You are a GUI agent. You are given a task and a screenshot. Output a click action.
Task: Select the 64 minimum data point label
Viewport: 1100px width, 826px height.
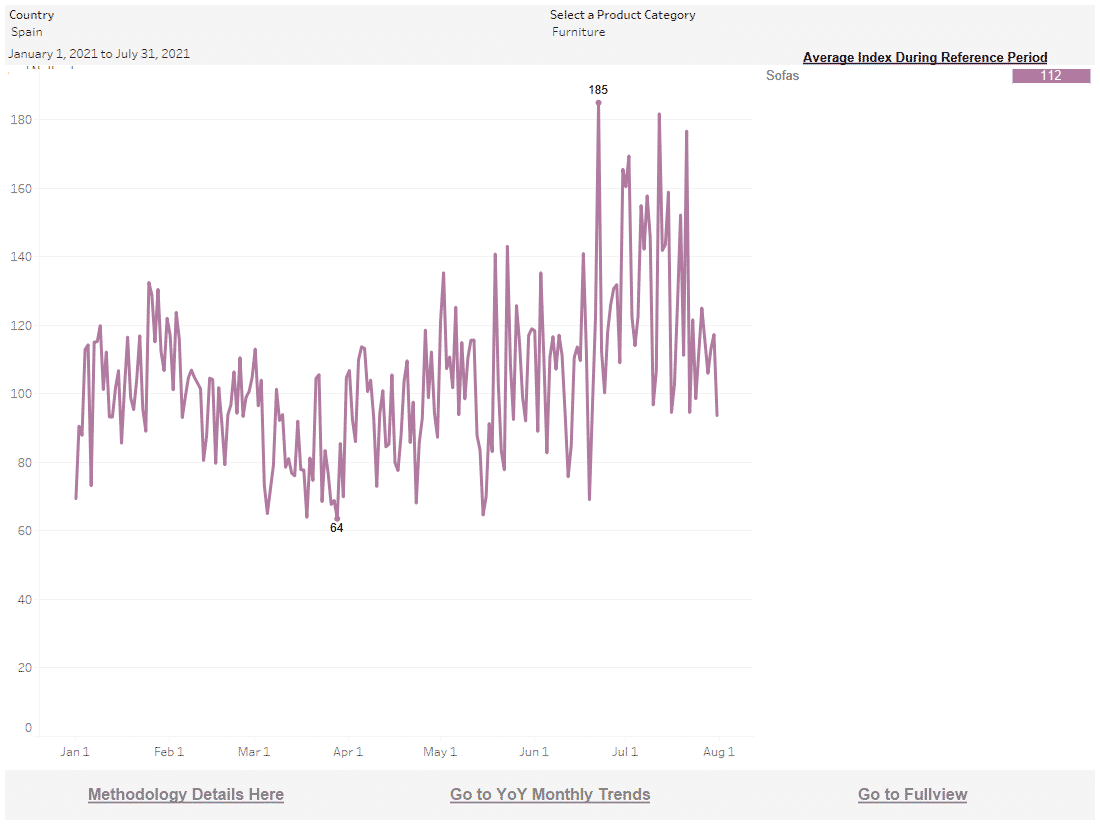337,527
